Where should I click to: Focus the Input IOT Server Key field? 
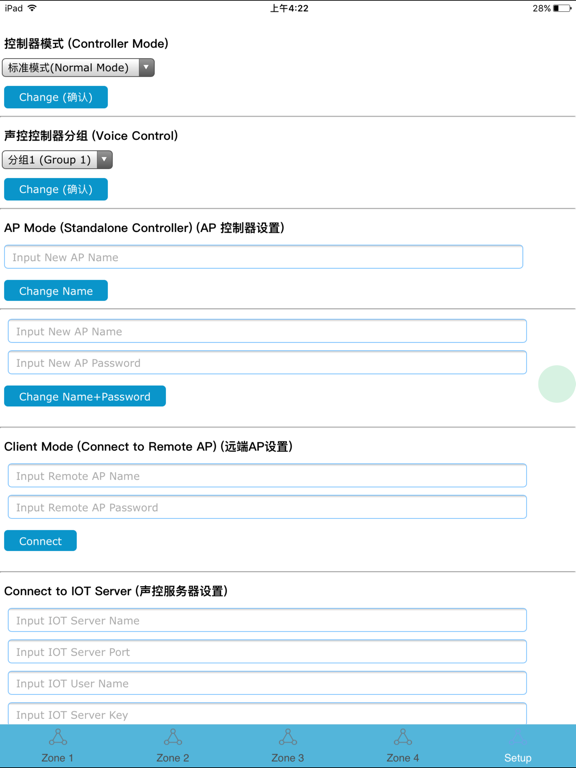pyautogui.click(x=267, y=714)
